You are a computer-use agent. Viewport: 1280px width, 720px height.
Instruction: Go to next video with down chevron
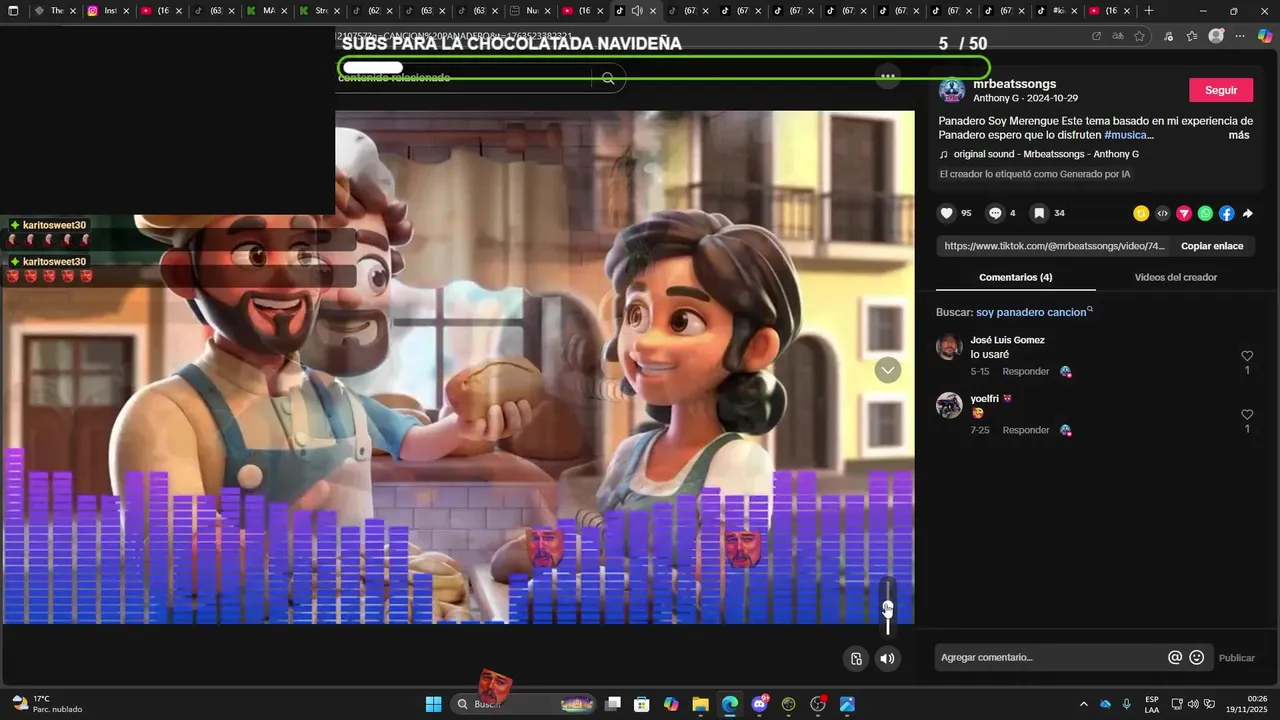point(888,370)
